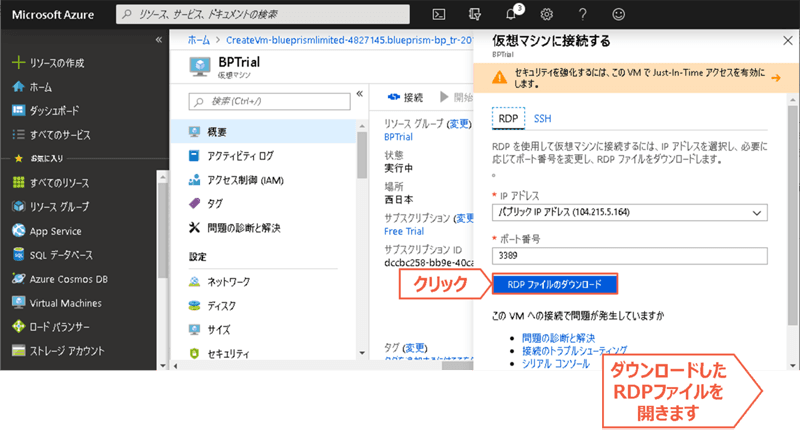The height and width of the screenshot is (435, 800).
Task: Focus the 検索(Ctrl+/) menu search field
Action: coord(269,101)
